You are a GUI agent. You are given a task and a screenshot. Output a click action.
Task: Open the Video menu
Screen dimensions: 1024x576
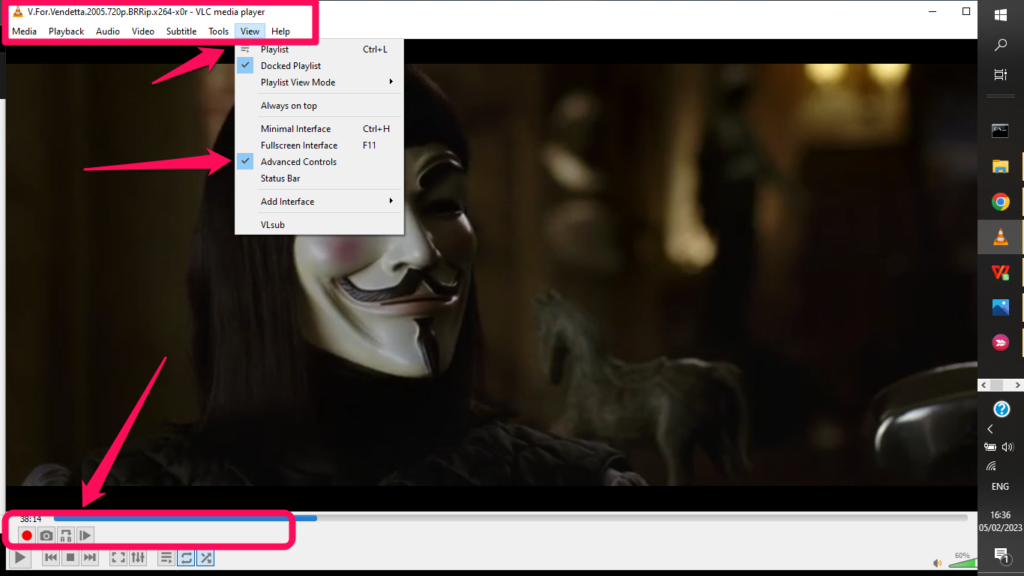click(142, 31)
